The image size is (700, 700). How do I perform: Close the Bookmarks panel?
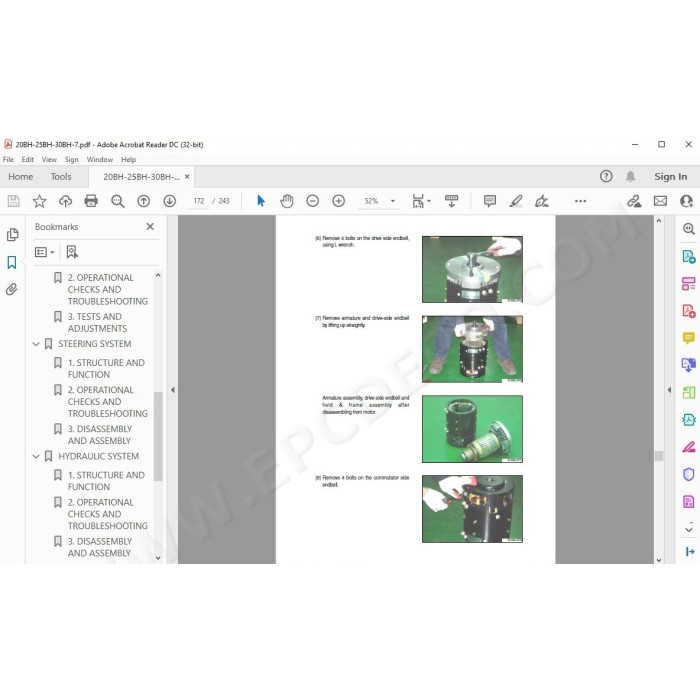[150, 226]
